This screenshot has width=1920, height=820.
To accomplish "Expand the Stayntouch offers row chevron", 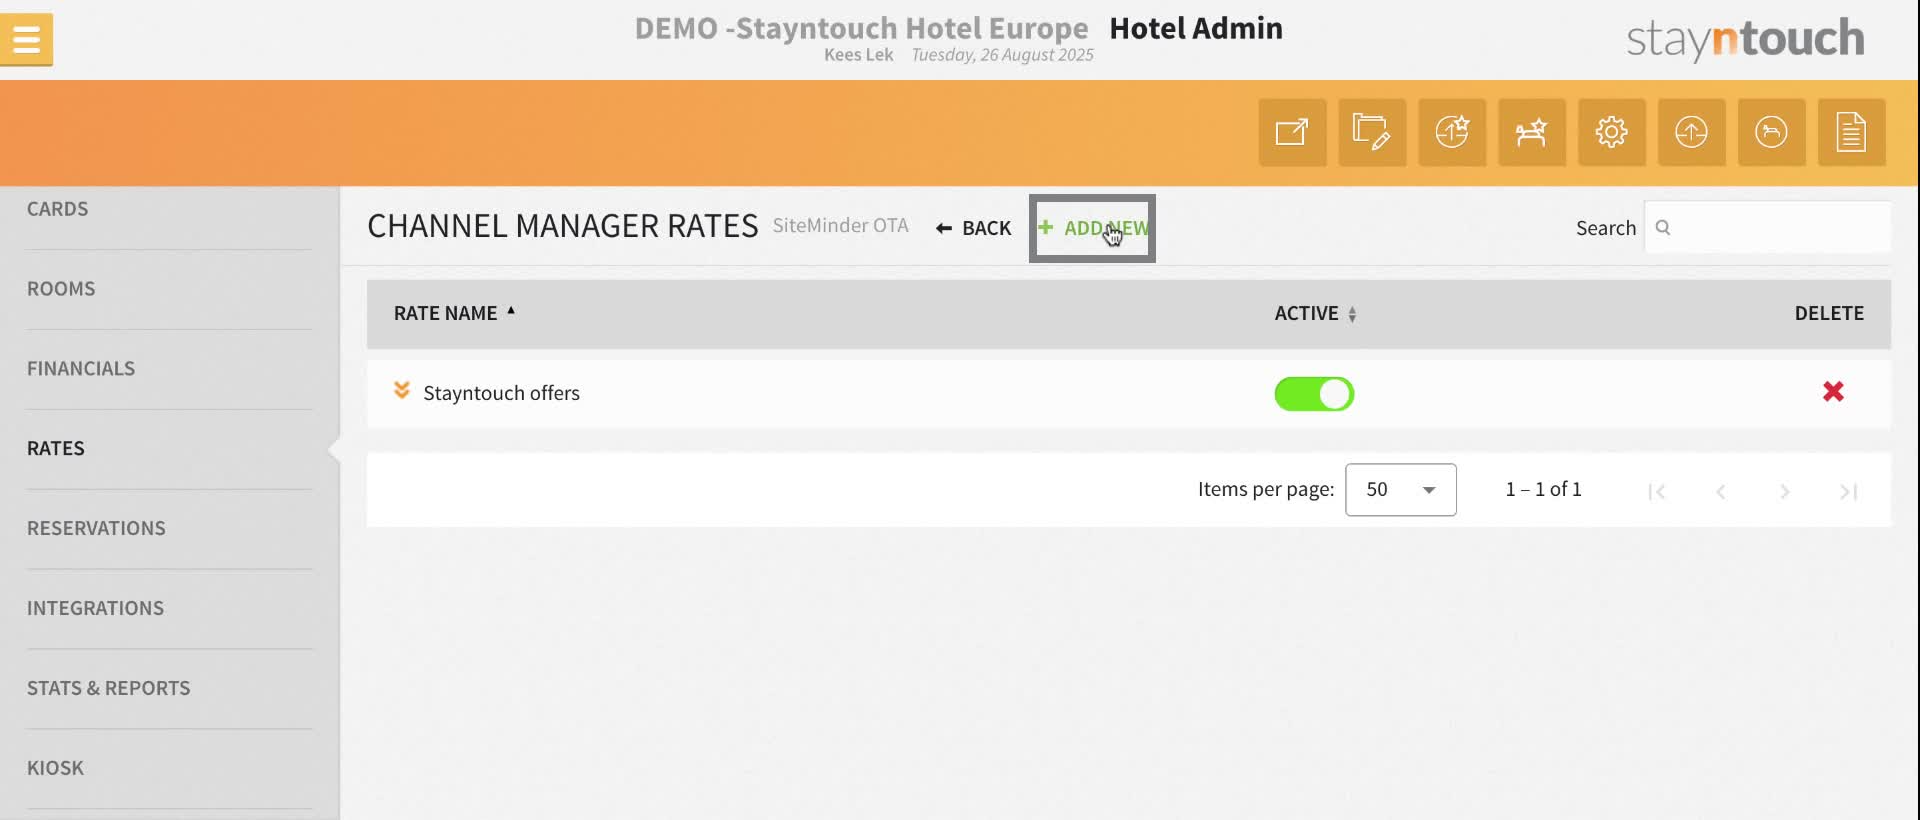I will coord(402,391).
